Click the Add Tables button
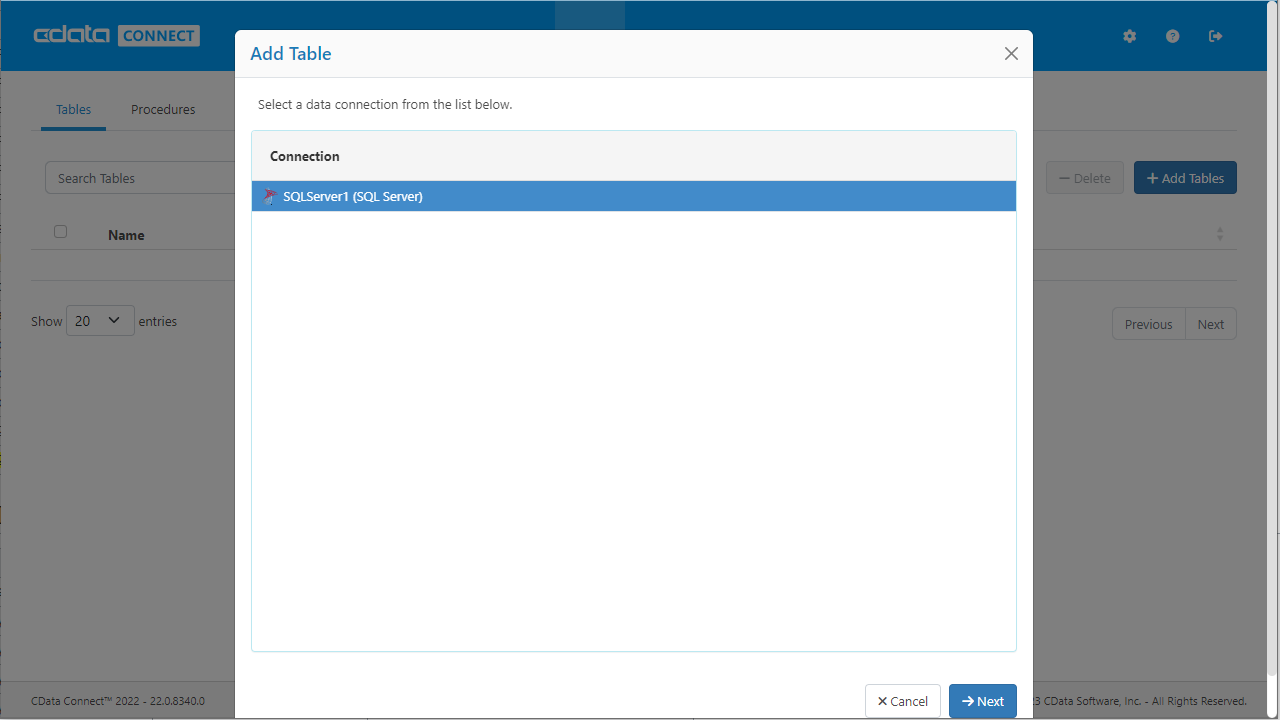1280x720 pixels. click(x=1185, y=178)
